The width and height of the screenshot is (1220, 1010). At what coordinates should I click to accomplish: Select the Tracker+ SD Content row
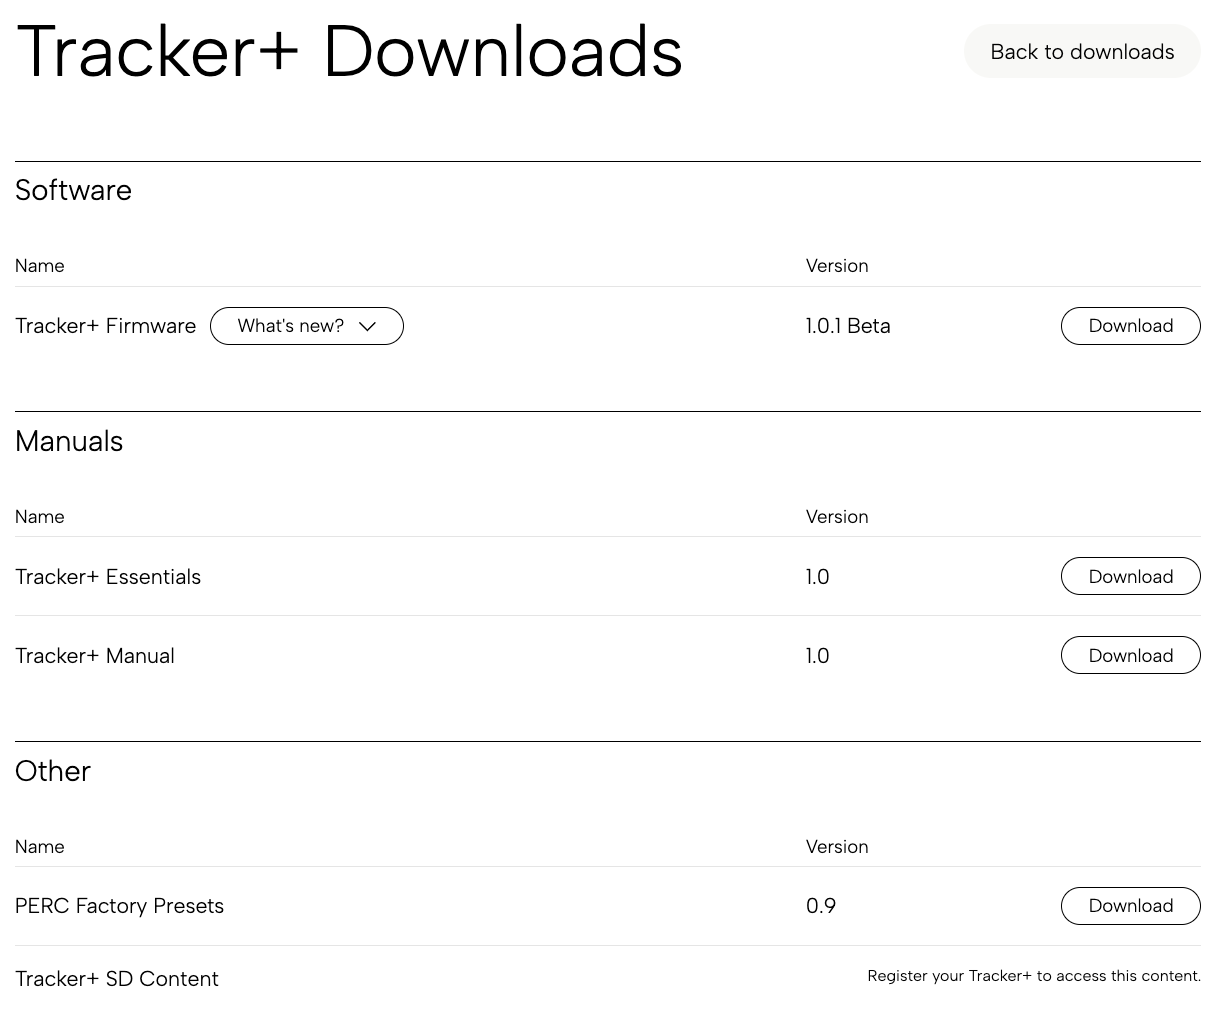[117, 979]
